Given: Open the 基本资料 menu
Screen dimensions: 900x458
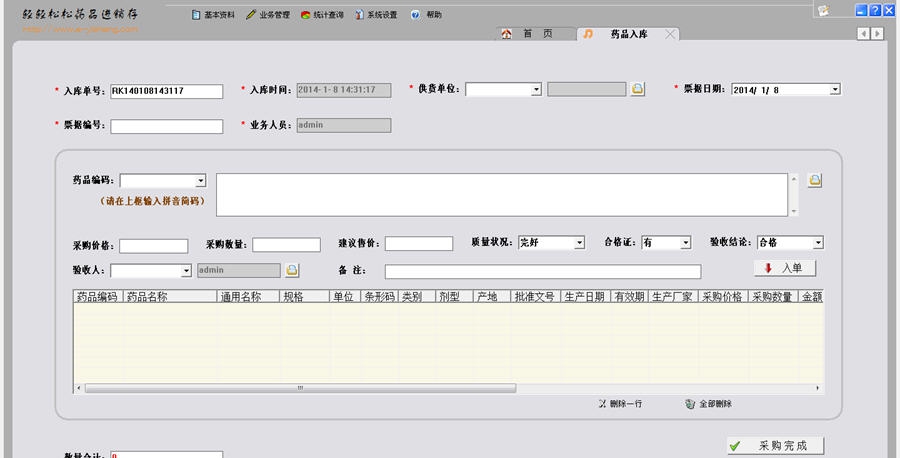Looking at the screenshot, I should (x=213, y=15).
